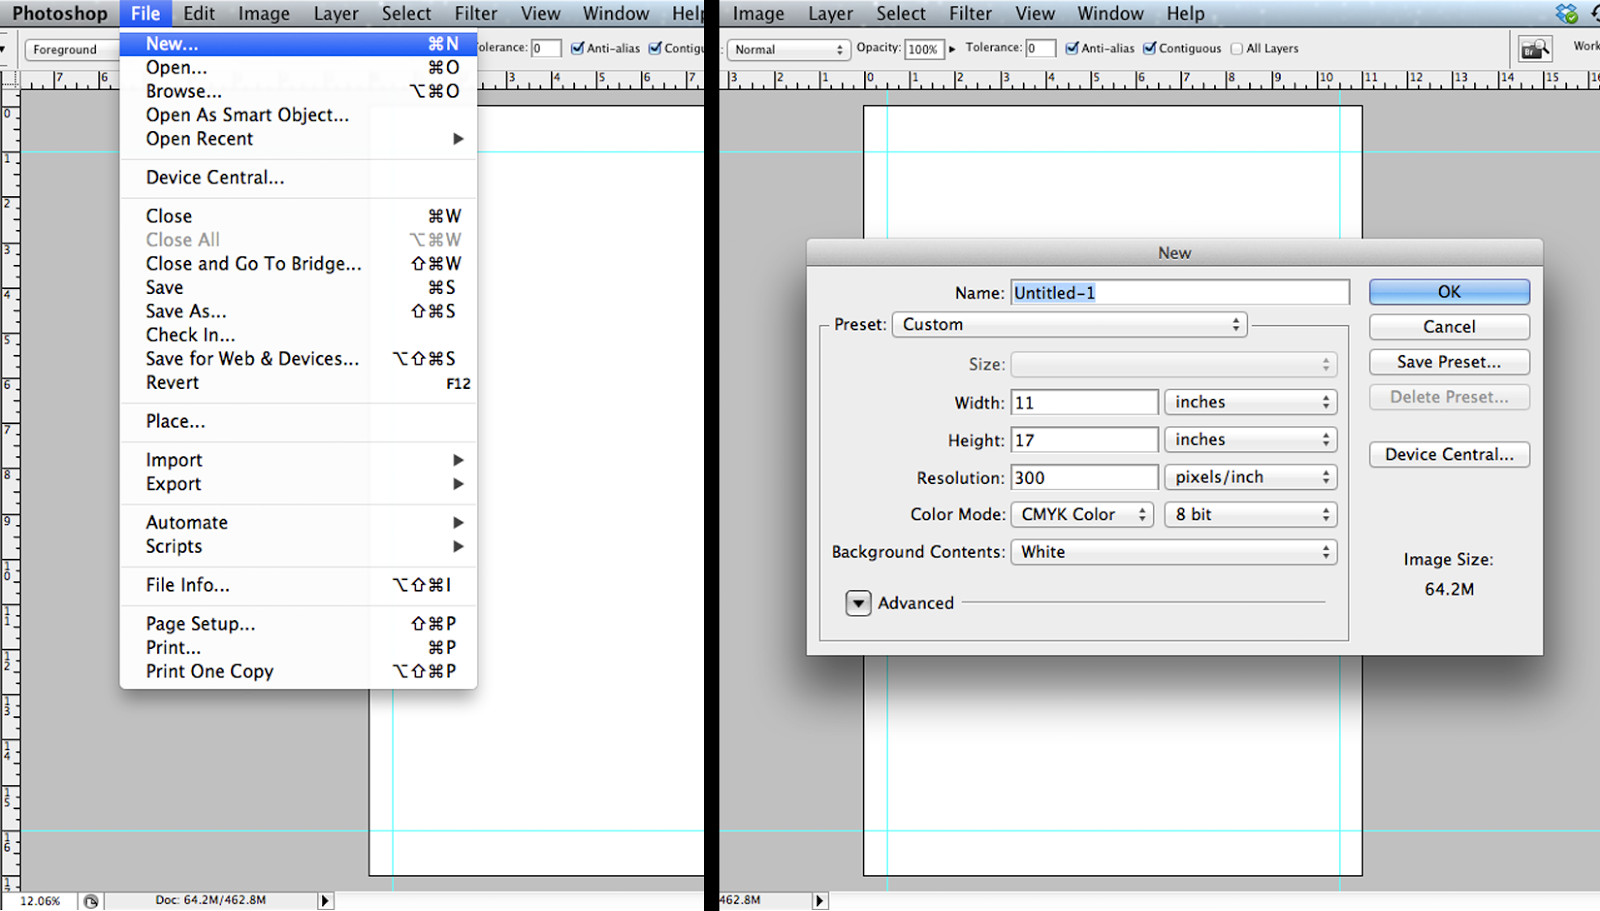The height and width of the screenshot is (911, 1600).
Task: Click the Resolution field showing 300
Action: click(1084, 477)
